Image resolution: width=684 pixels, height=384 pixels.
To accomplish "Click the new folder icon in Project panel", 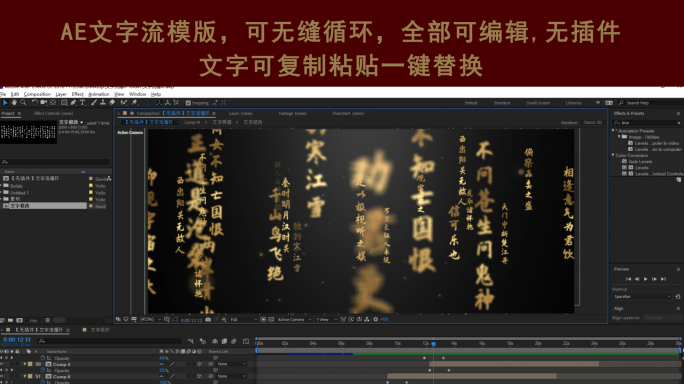I will coord(10,320).
